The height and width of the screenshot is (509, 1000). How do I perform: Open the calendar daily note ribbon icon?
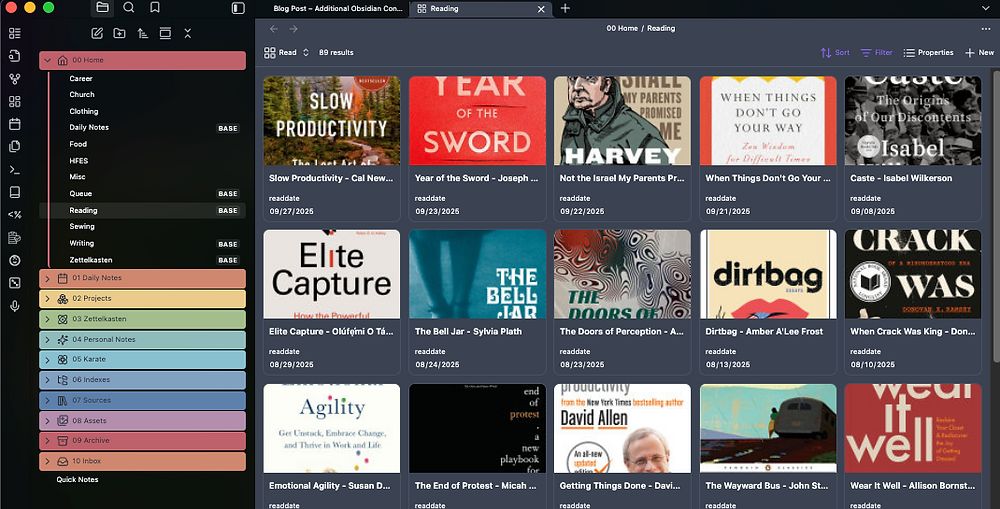click(x=15, y=124)
